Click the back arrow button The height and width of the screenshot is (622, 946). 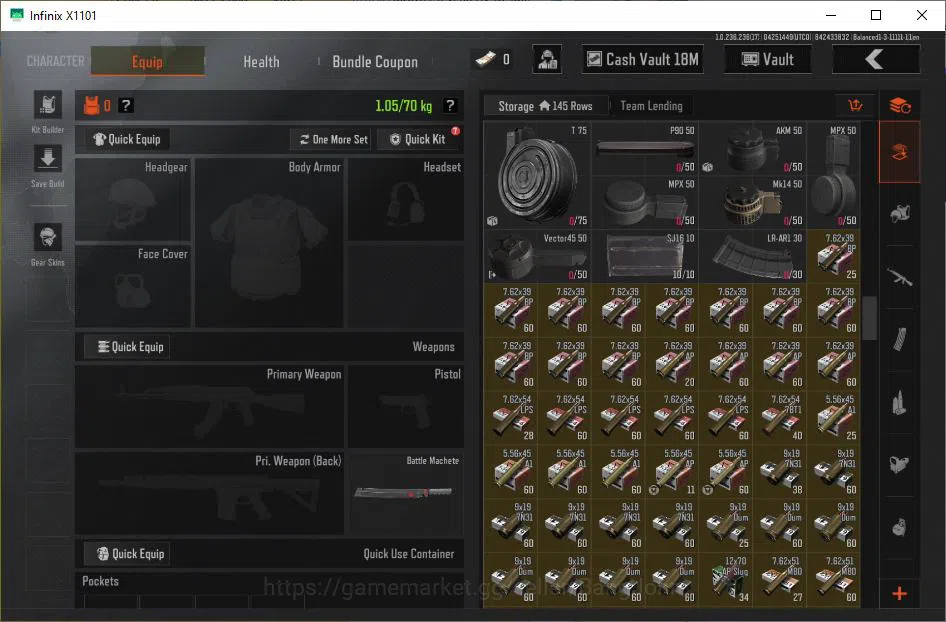point(876,59)
